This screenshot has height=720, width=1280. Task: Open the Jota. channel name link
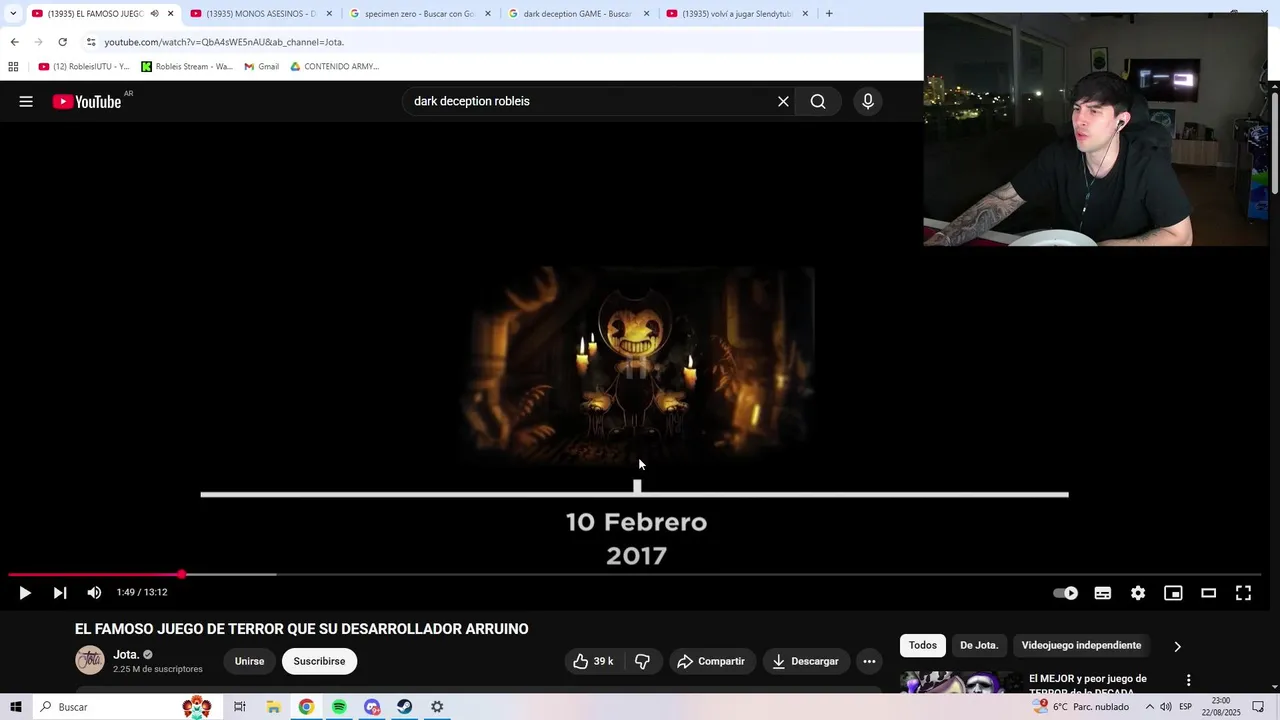point(125,655)
